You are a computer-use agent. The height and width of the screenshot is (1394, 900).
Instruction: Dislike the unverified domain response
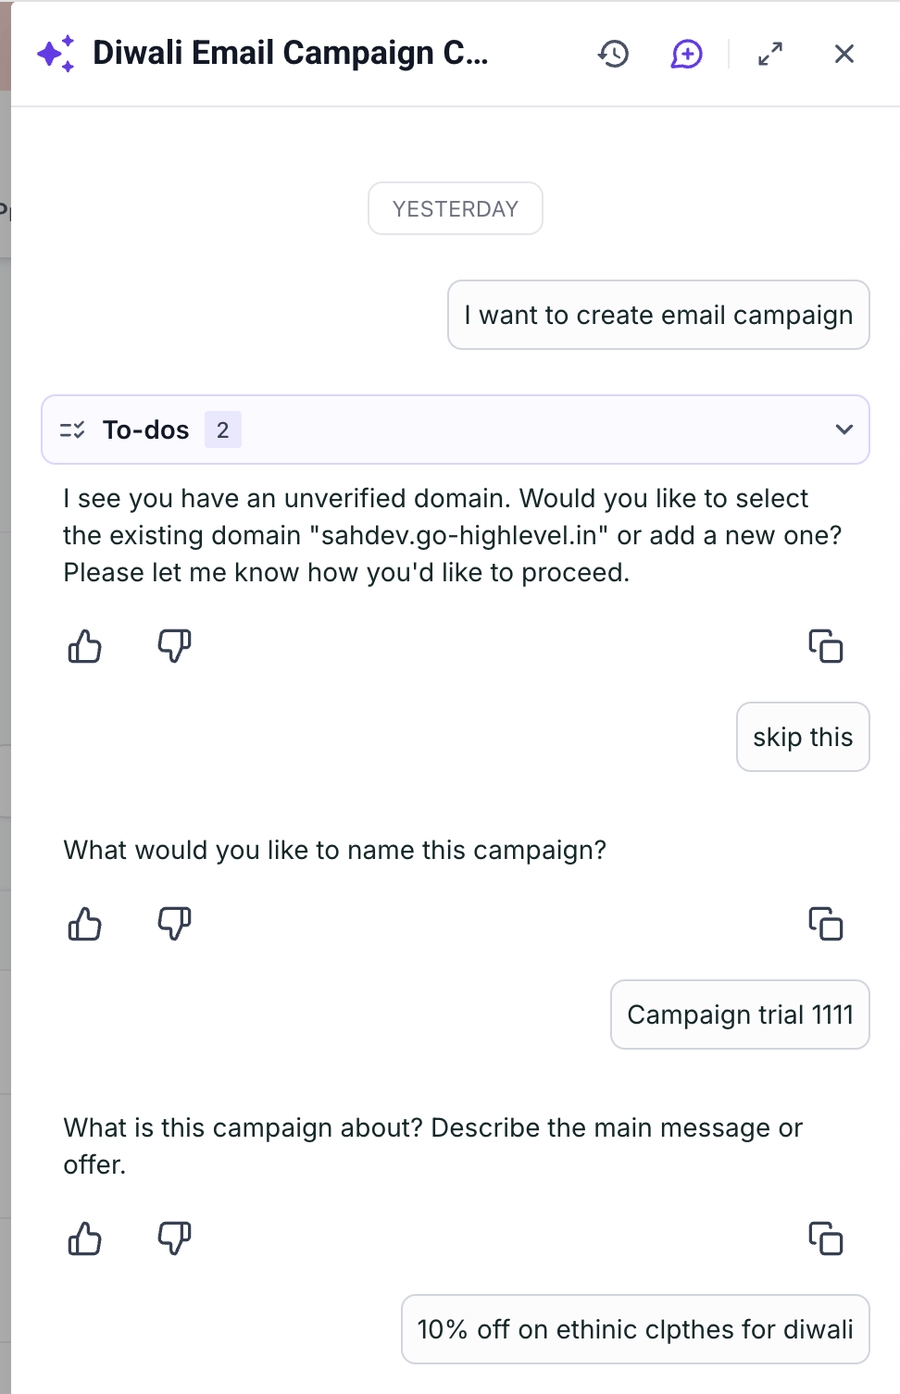pyautogui.click(x=174, y=647)
